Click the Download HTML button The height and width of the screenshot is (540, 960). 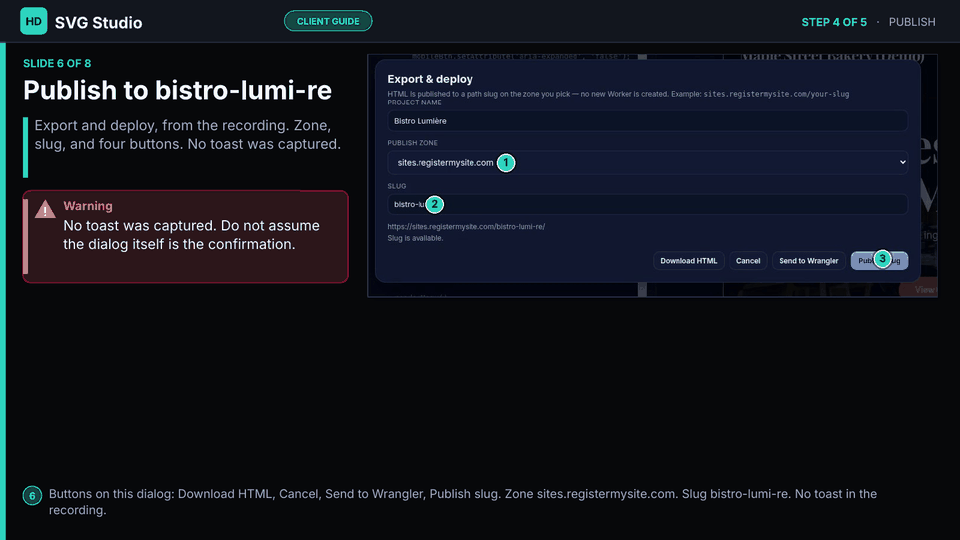coord(689,261)
